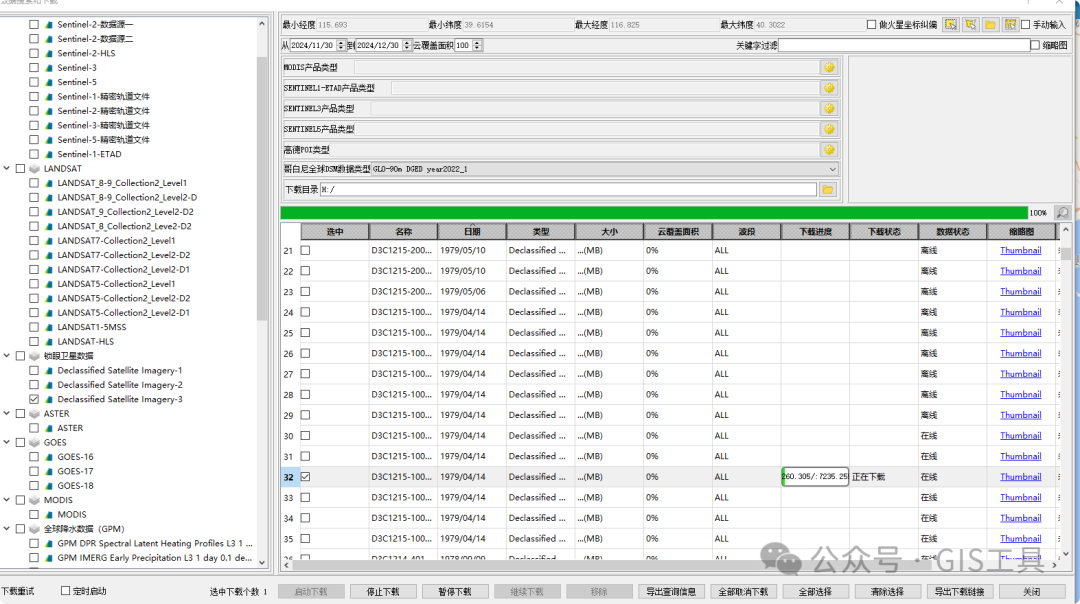The width and height of the screenshot is (1080, 604).
Task: Click the 锁眼卫星数据 group folder icon
Action: (34, 356)
